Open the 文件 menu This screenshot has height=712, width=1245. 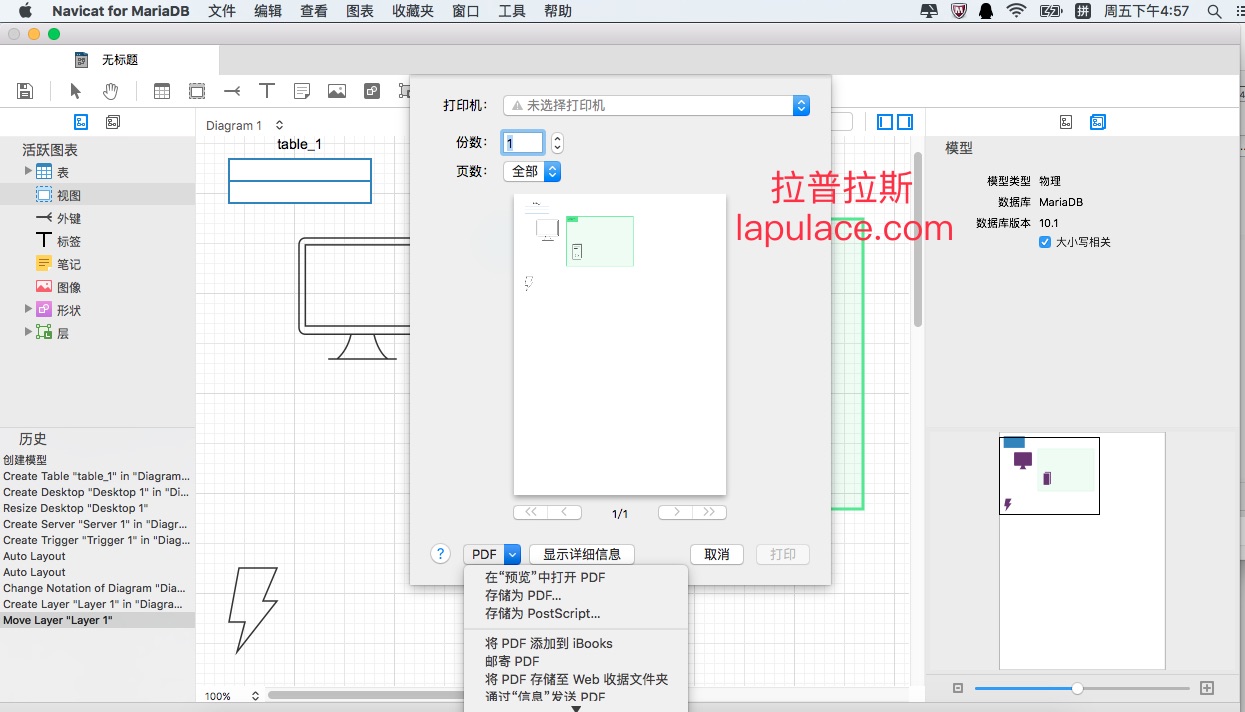(222, 11)
